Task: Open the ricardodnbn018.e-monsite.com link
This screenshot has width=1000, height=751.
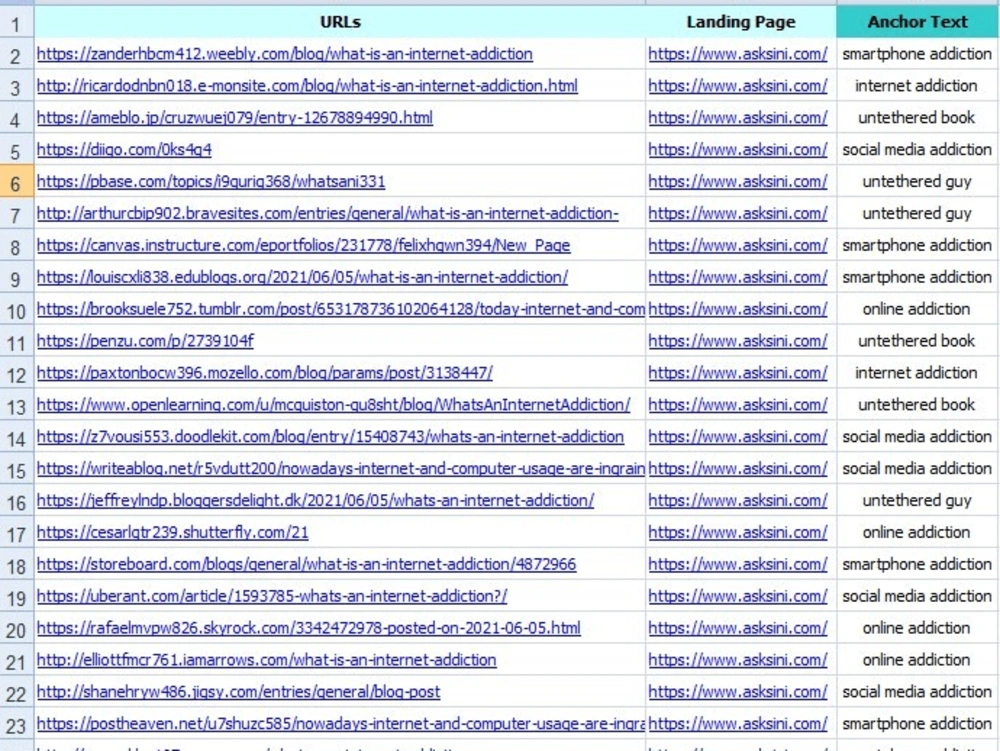Action: tap(307, 86)
